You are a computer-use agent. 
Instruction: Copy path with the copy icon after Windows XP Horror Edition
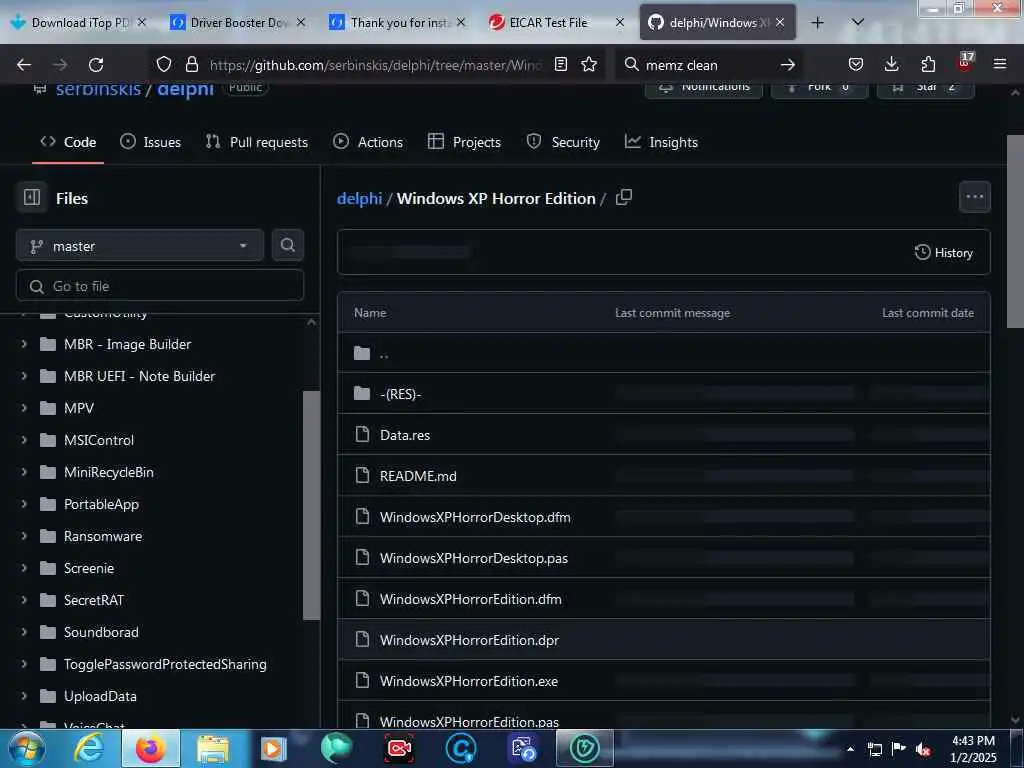point(624,197)
